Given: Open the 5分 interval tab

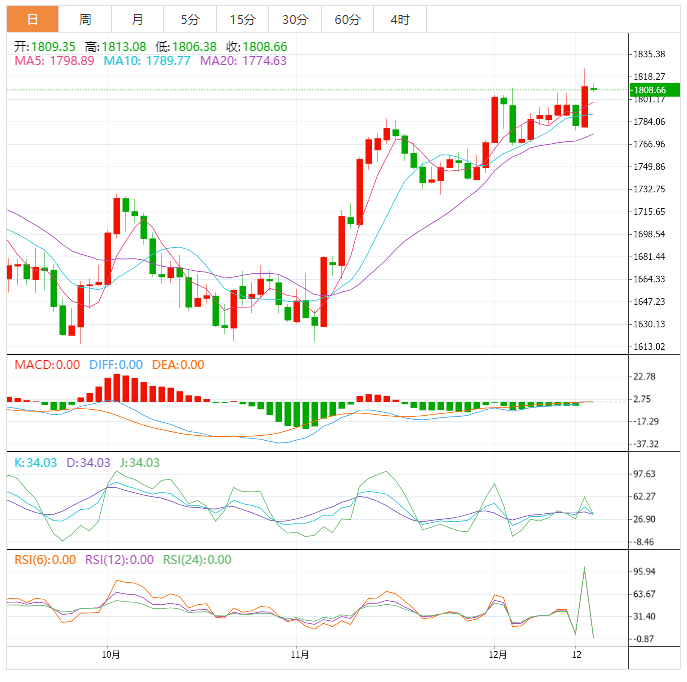Looking at the screenshot, I should pyautogui.click(x=190, y=19).
